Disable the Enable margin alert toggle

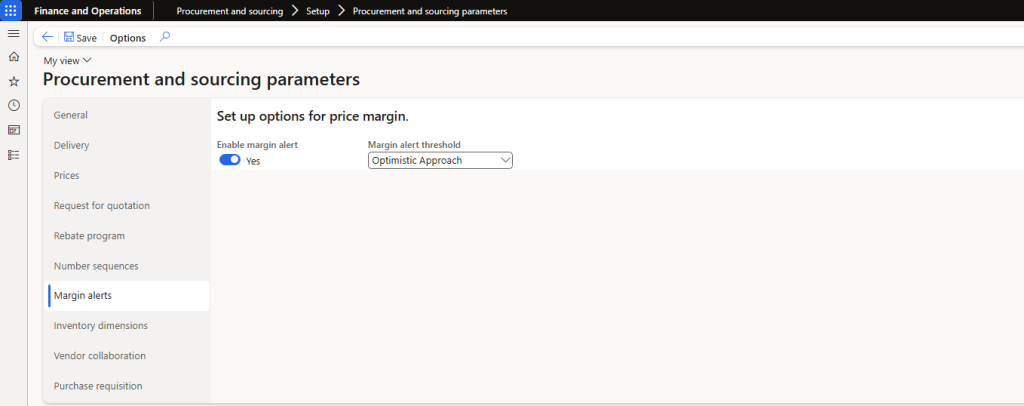[x=230, y=160]
